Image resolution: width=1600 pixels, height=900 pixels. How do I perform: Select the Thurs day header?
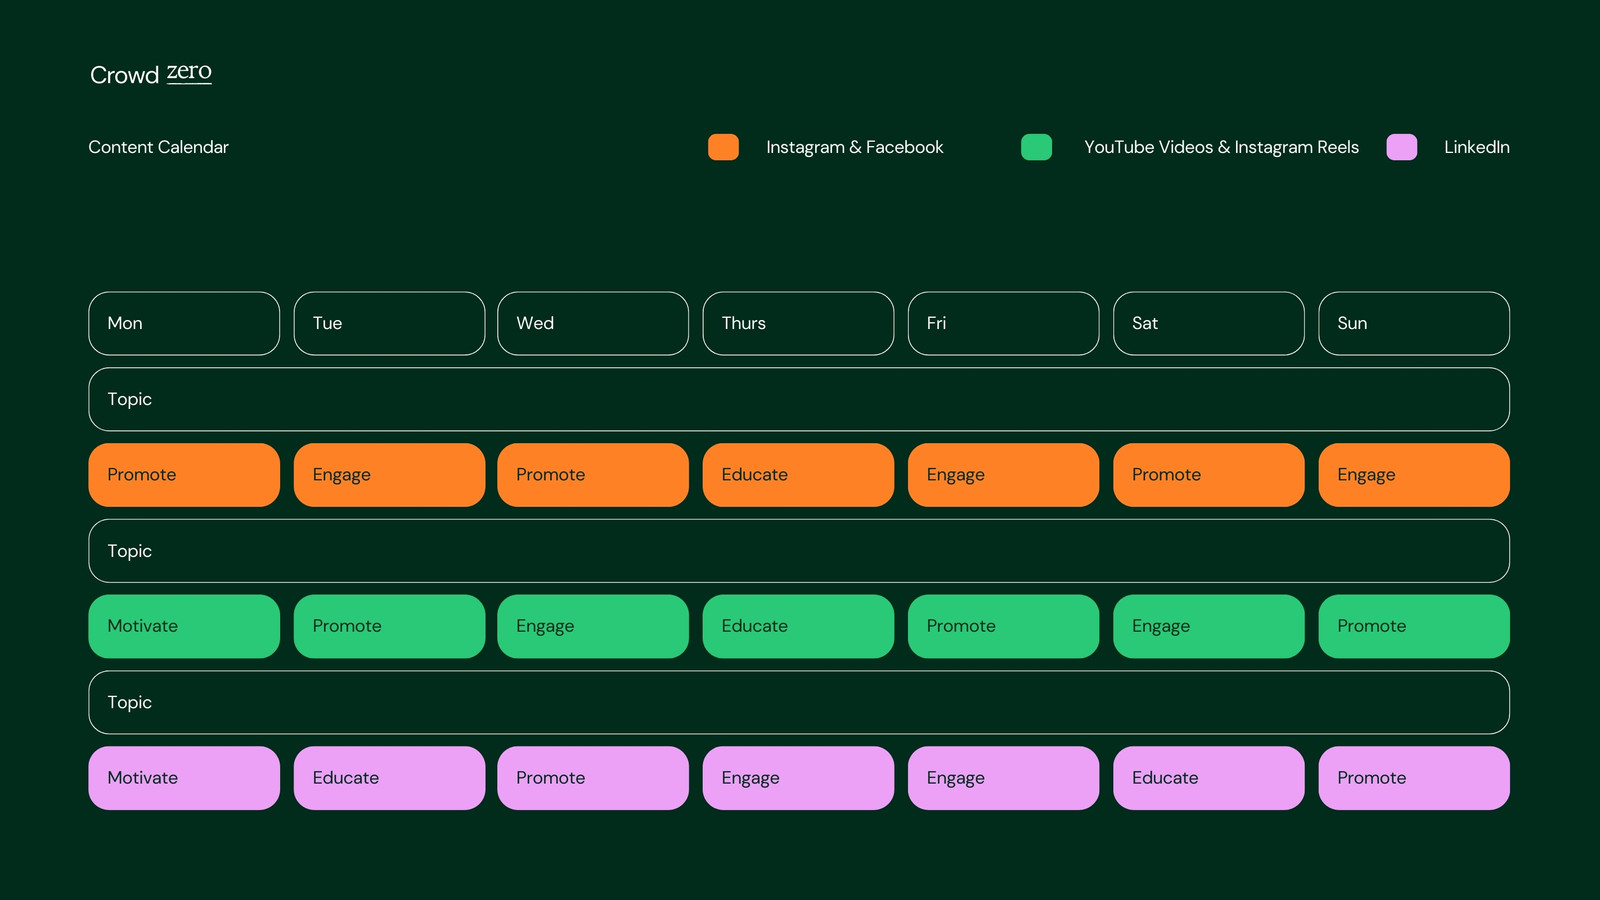798,323
